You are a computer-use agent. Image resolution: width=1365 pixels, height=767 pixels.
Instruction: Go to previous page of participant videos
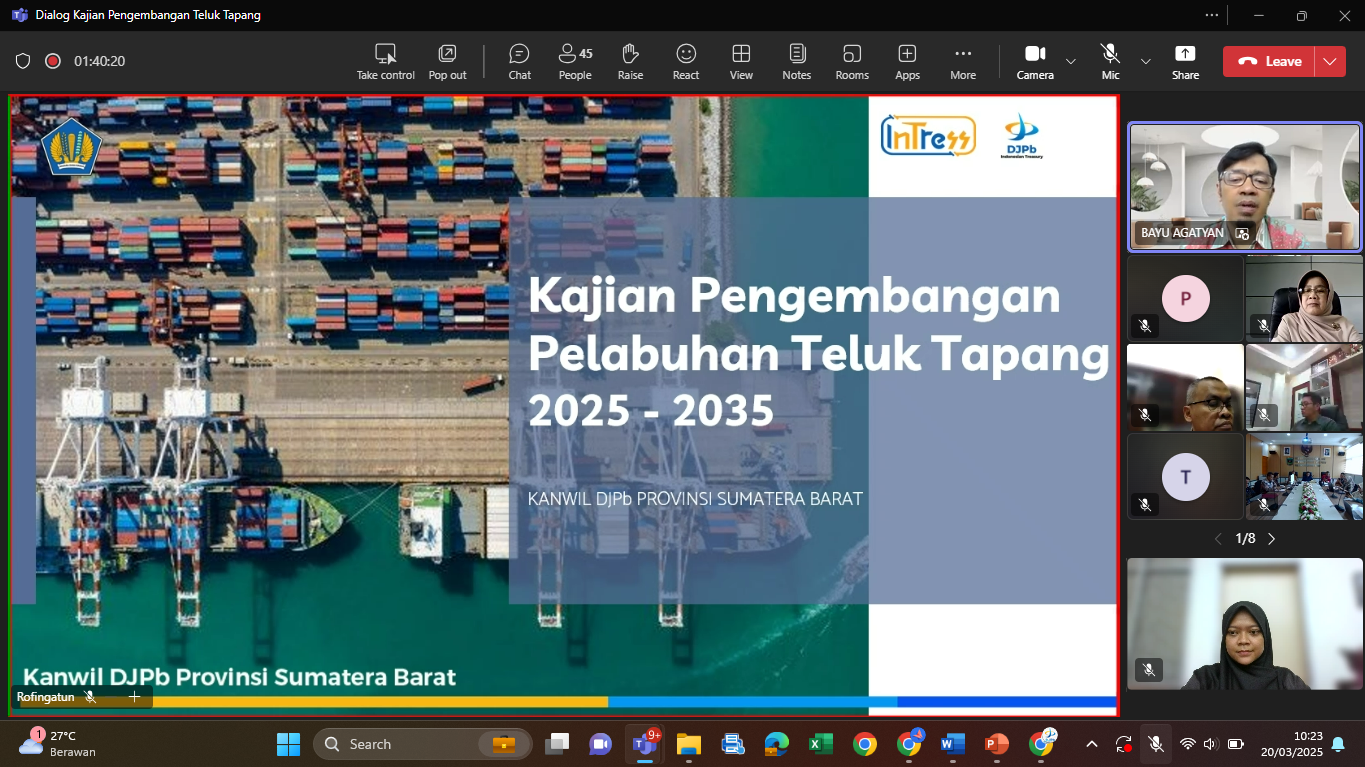(1218, 539)
